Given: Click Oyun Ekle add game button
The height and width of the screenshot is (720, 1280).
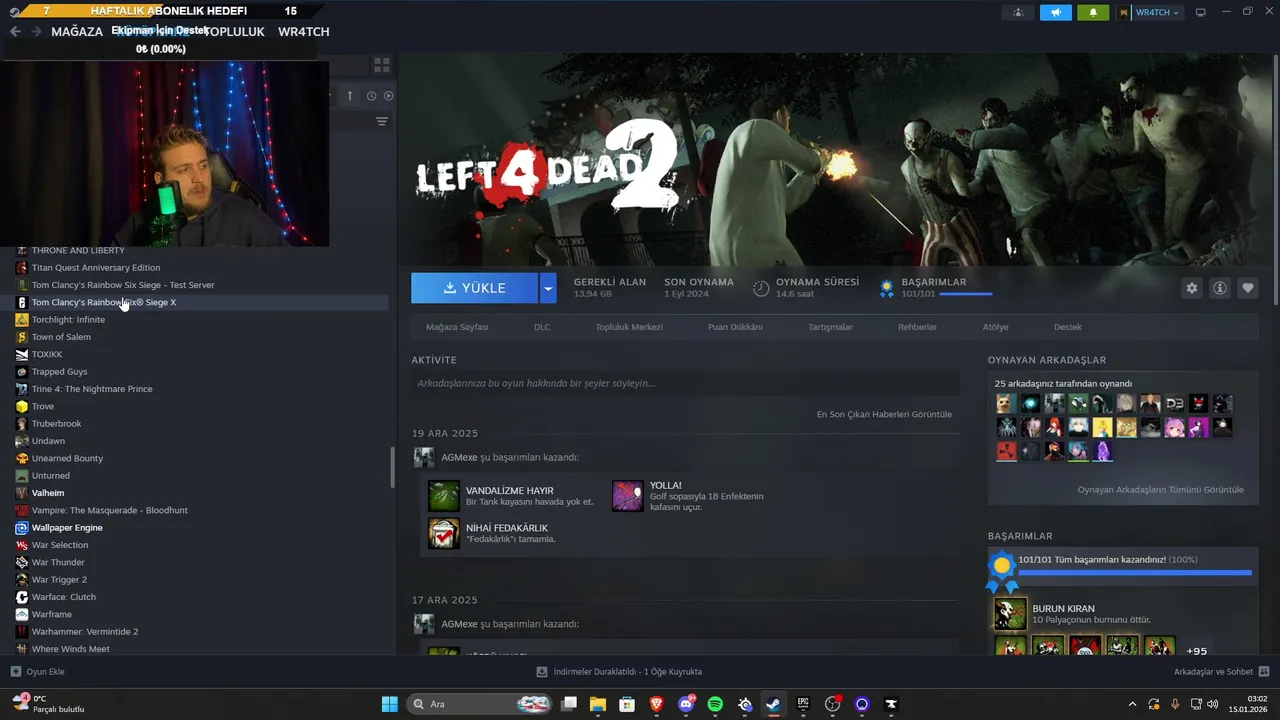Looking at the screenshot, I should 37,672.
